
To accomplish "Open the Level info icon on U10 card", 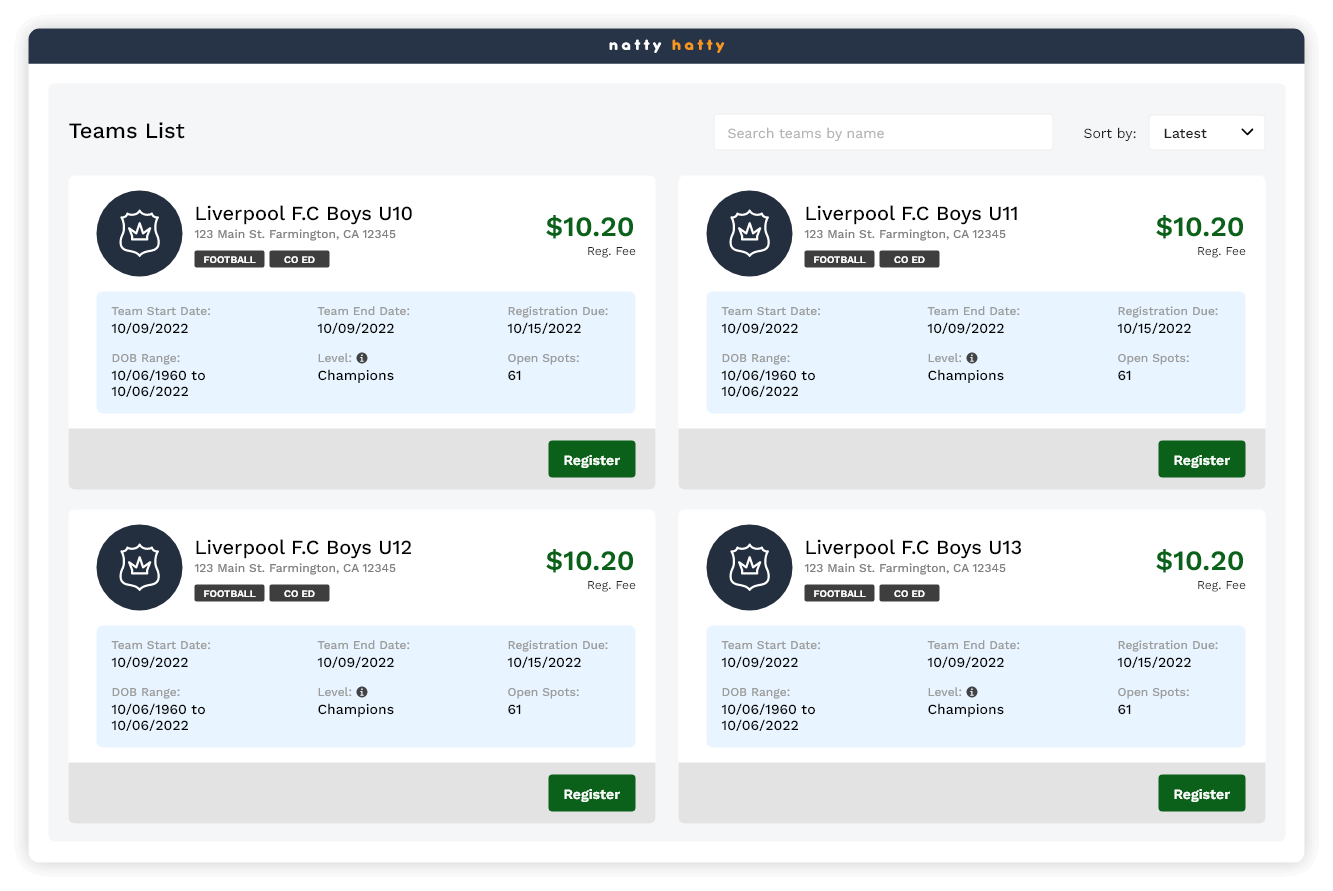I will (362, 357).
